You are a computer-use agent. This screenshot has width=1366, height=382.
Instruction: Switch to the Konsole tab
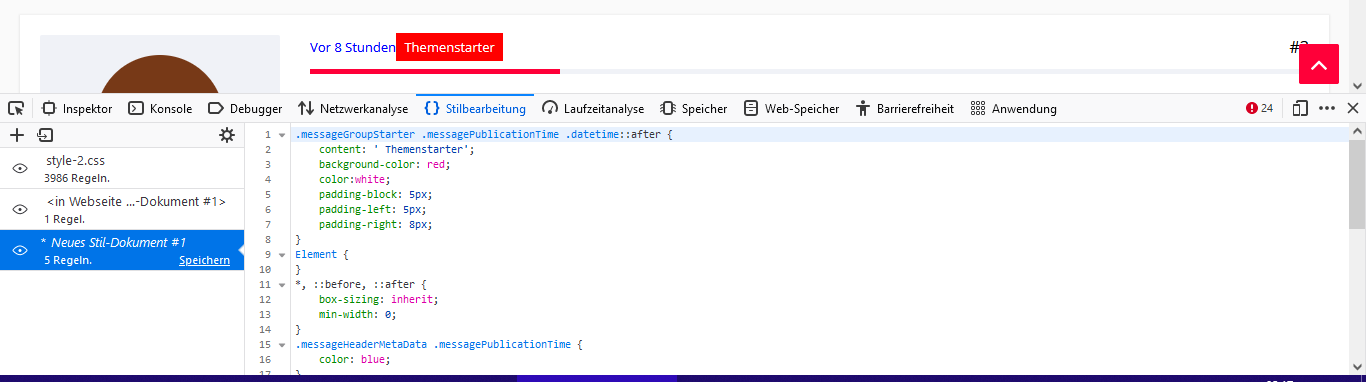point(160,108)
